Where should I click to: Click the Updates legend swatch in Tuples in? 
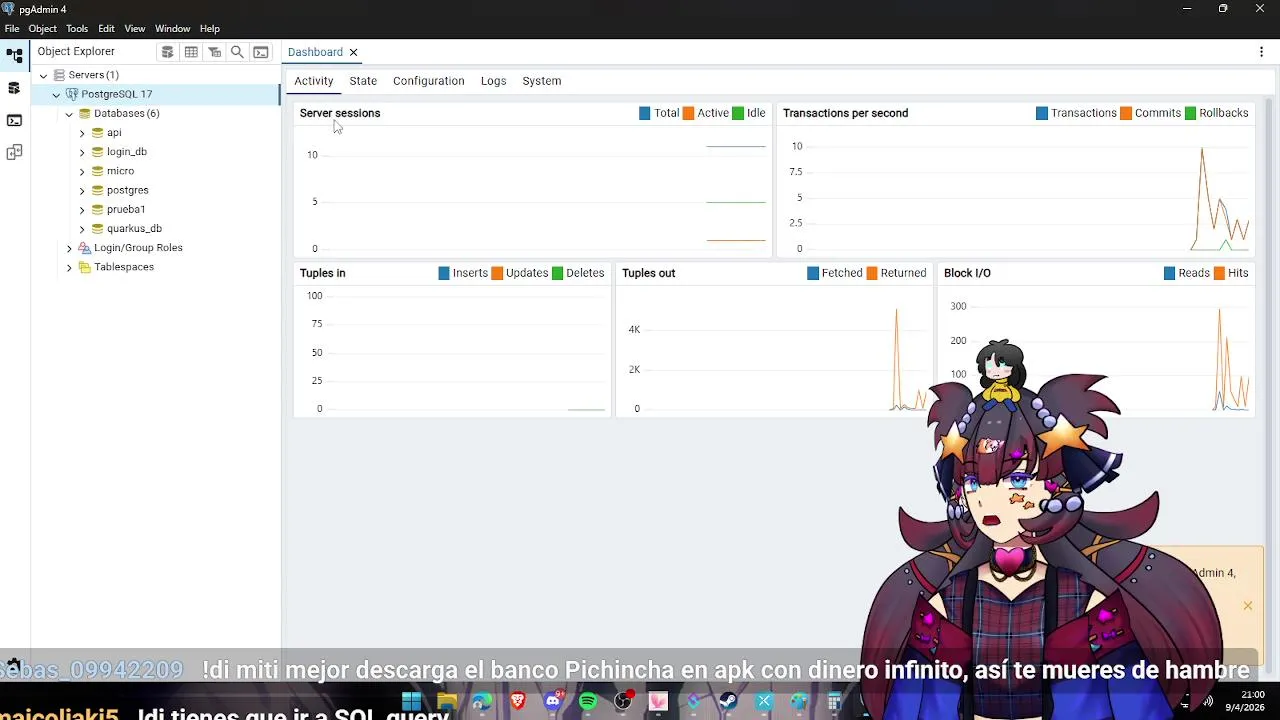pyautogui.click(x=497, y=273)
